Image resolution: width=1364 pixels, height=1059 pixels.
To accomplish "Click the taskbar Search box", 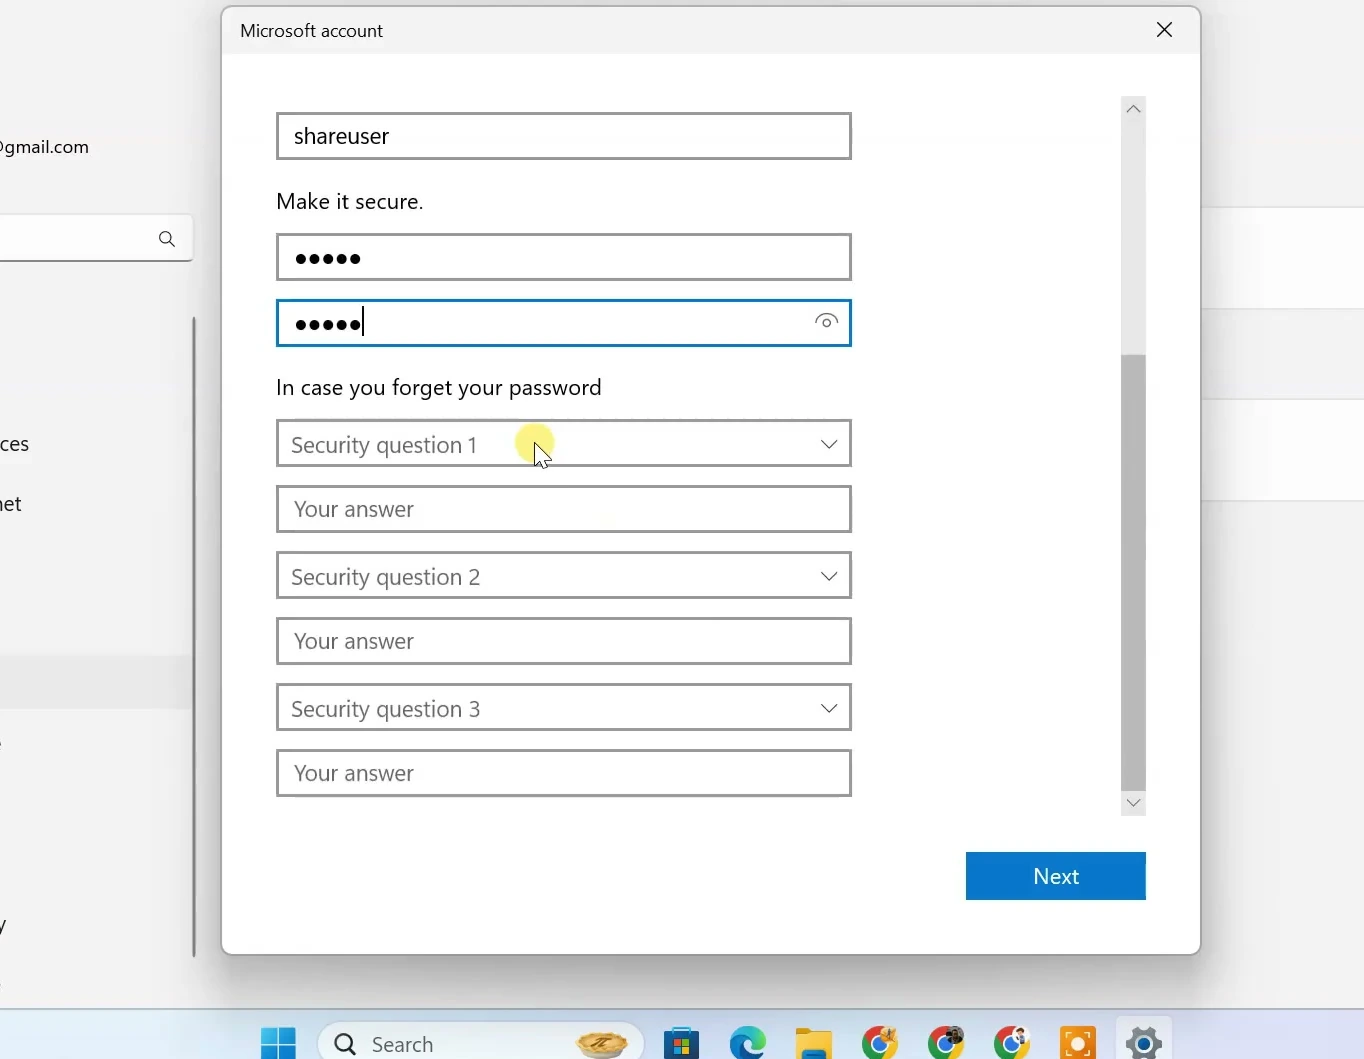I will coord(480,1043).
